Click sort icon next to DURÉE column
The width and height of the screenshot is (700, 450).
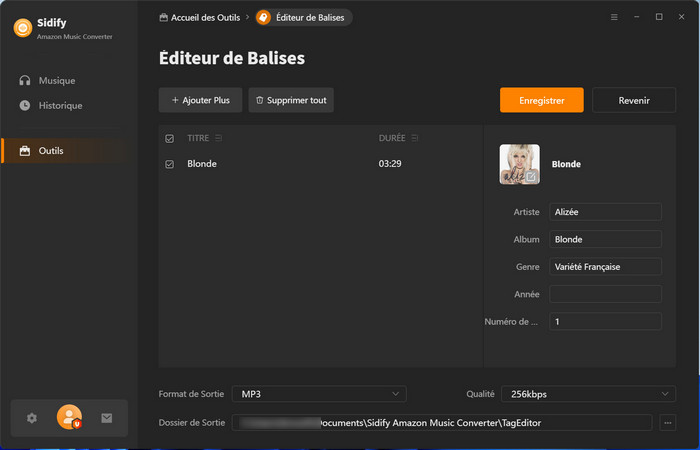click(x=415, y=138)
